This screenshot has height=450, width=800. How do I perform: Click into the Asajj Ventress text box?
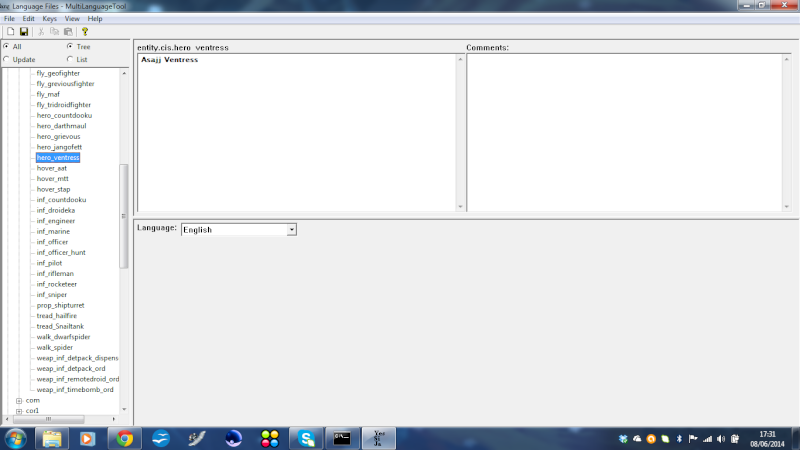(x=297, y=133)
